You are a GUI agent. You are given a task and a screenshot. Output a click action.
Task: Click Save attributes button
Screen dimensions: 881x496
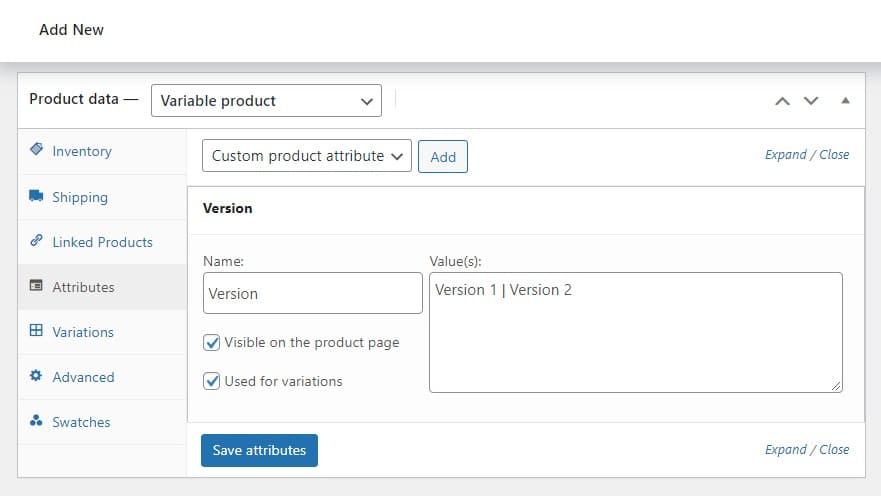click(260, 450)
